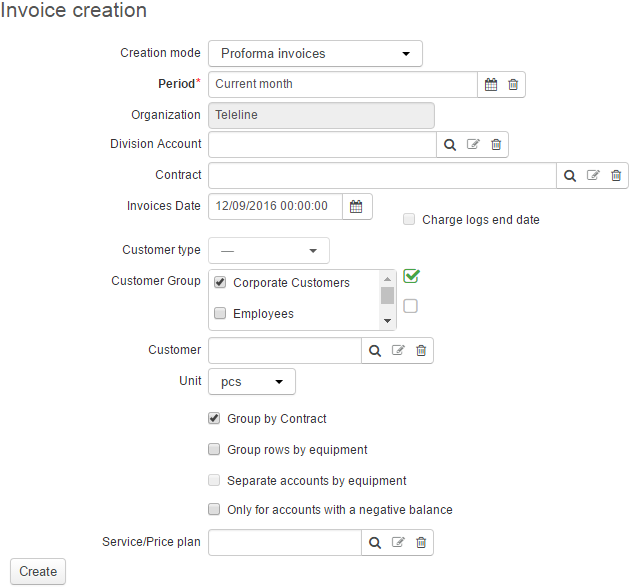Disable Group by Contract option
Viewport: 631px width, 587px height.
(x=214, y=418)
